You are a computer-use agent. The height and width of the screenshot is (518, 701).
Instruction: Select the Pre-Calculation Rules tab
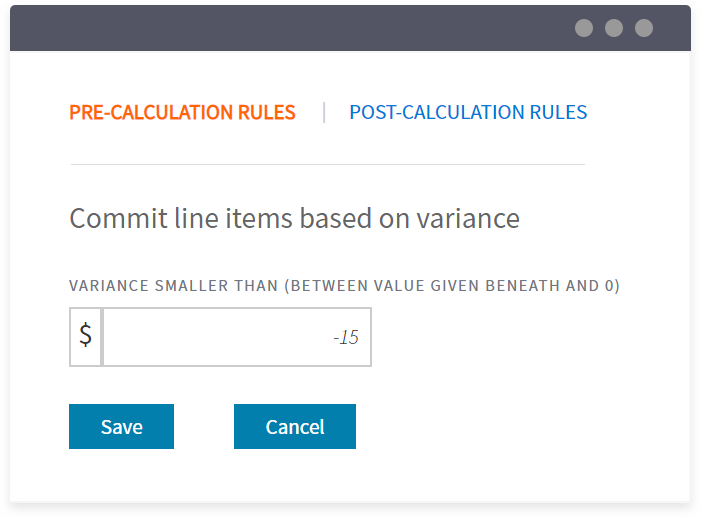(x=182, y=112)
